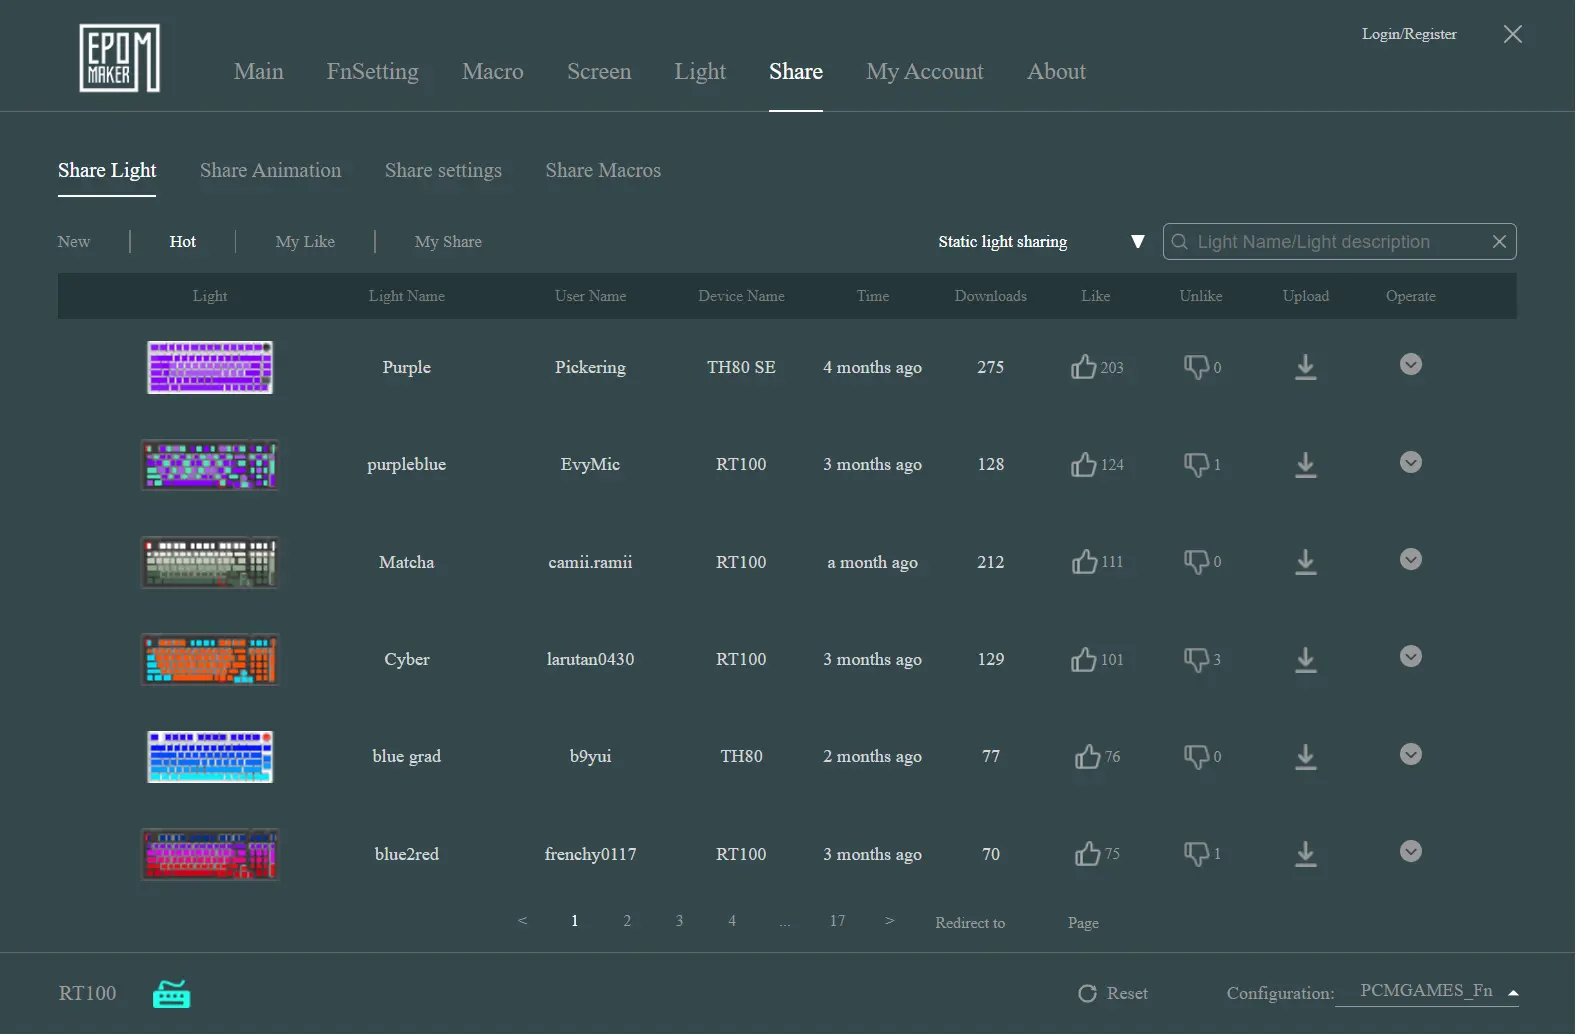Download the Cyber light preset
The image size is (1576, 1035).
point(1306,659)
